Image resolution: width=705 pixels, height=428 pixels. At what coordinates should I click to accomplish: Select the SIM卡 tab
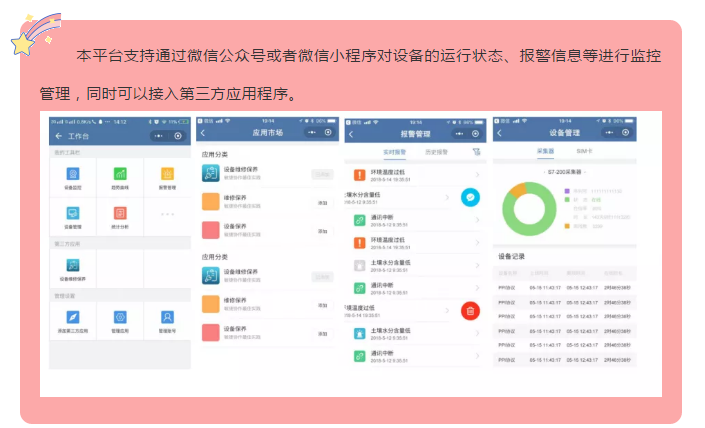[x=584, y=151]
